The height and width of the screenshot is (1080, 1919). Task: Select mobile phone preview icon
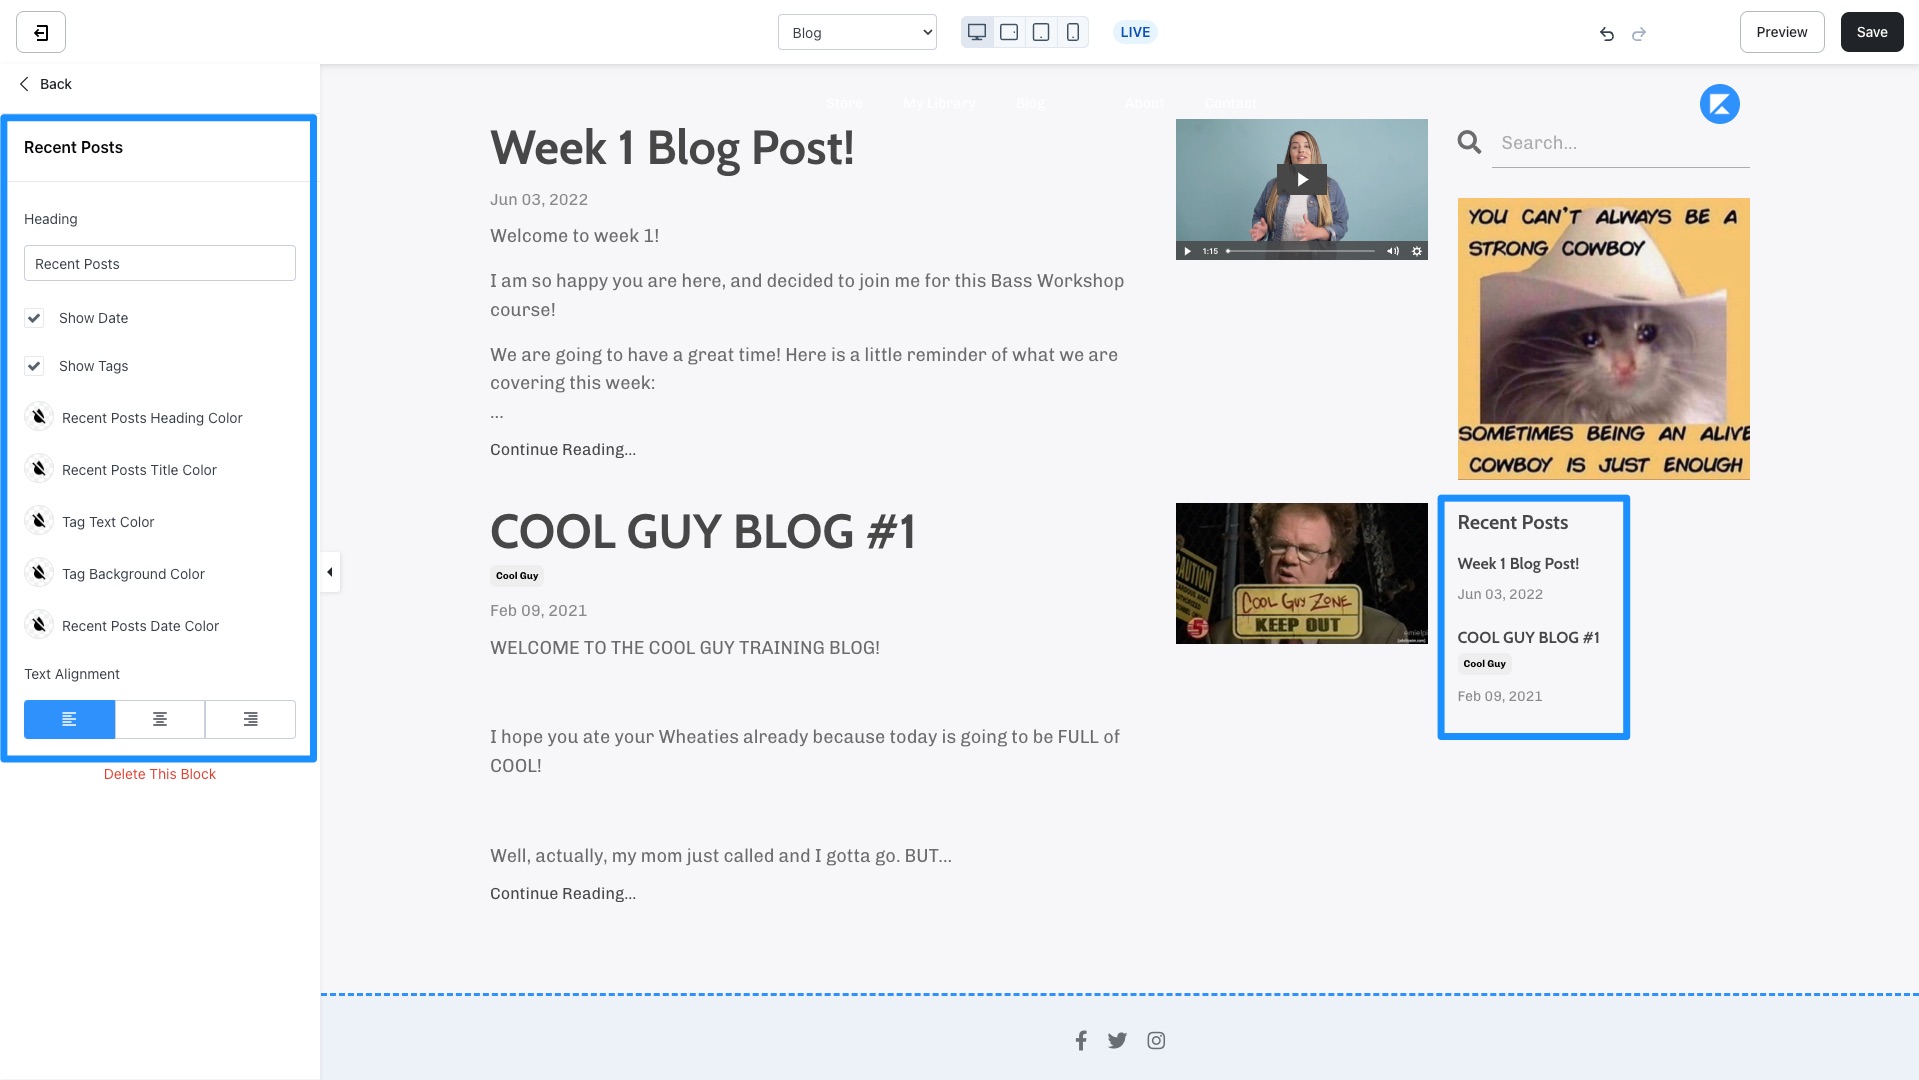click(1073, 32)
